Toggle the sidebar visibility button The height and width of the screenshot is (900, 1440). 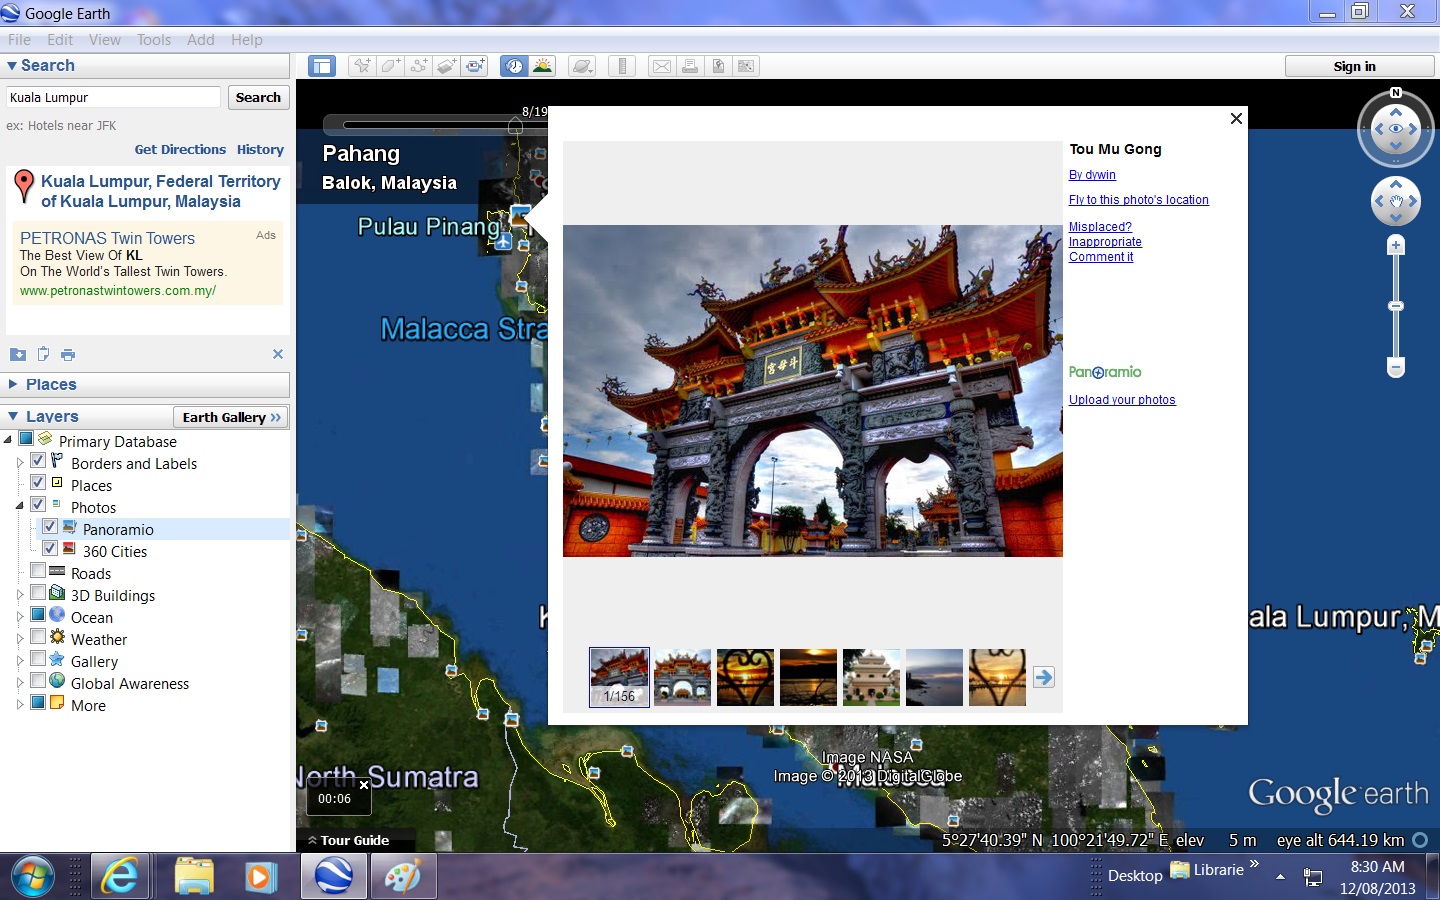click(322, 66)
